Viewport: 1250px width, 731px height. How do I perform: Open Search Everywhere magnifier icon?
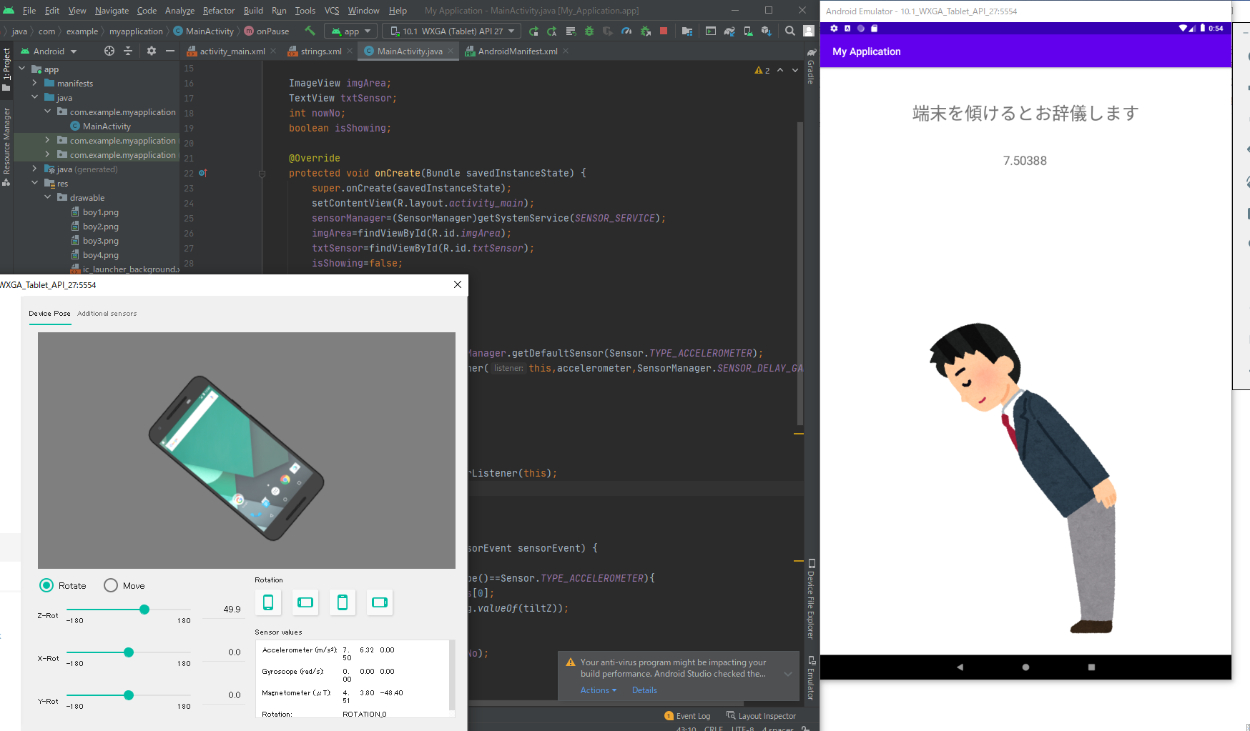pyautogui.click(x=789, y=31)
